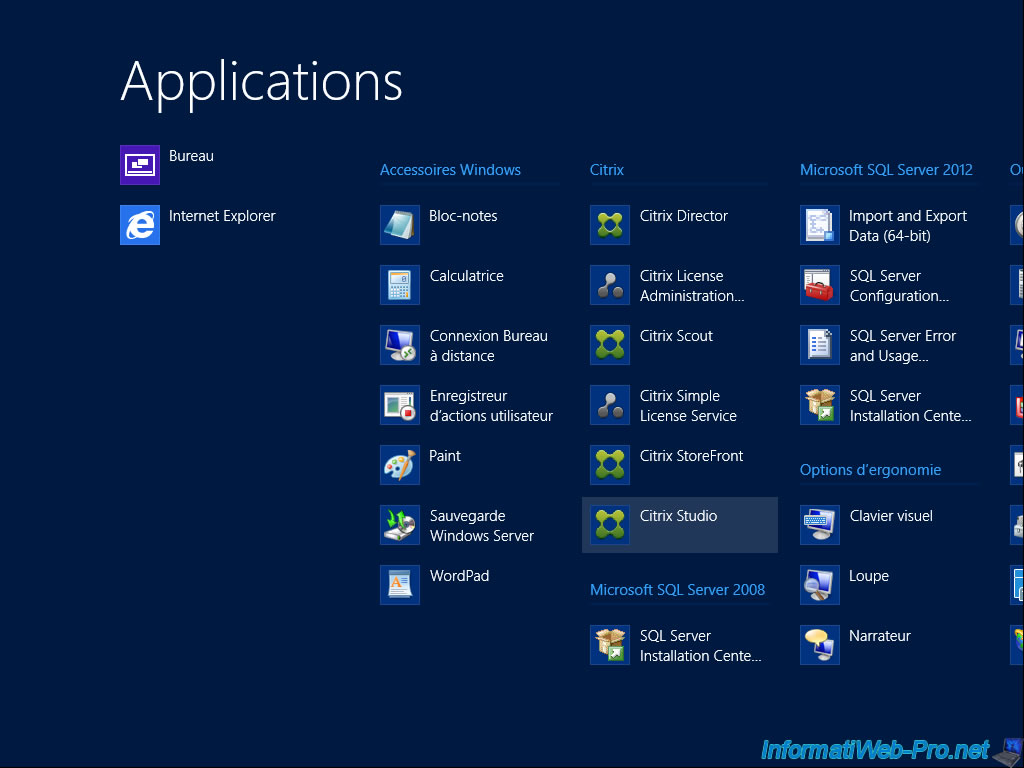Click the 'Bureau' label text
Screen dimensions: 1024x768
(x=191, y=156)
